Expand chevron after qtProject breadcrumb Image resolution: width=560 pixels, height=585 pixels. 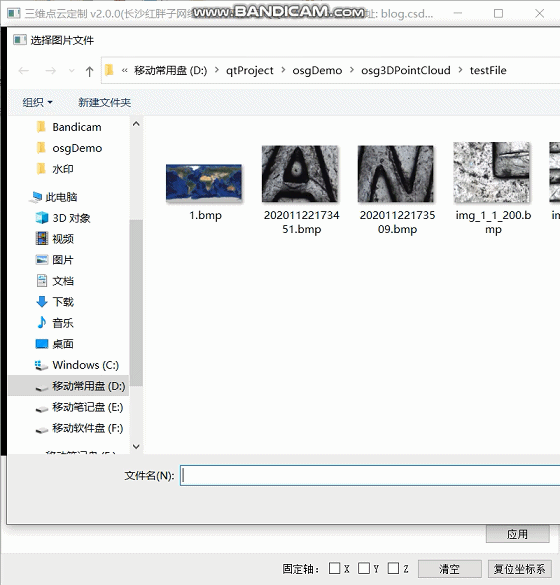283,70
